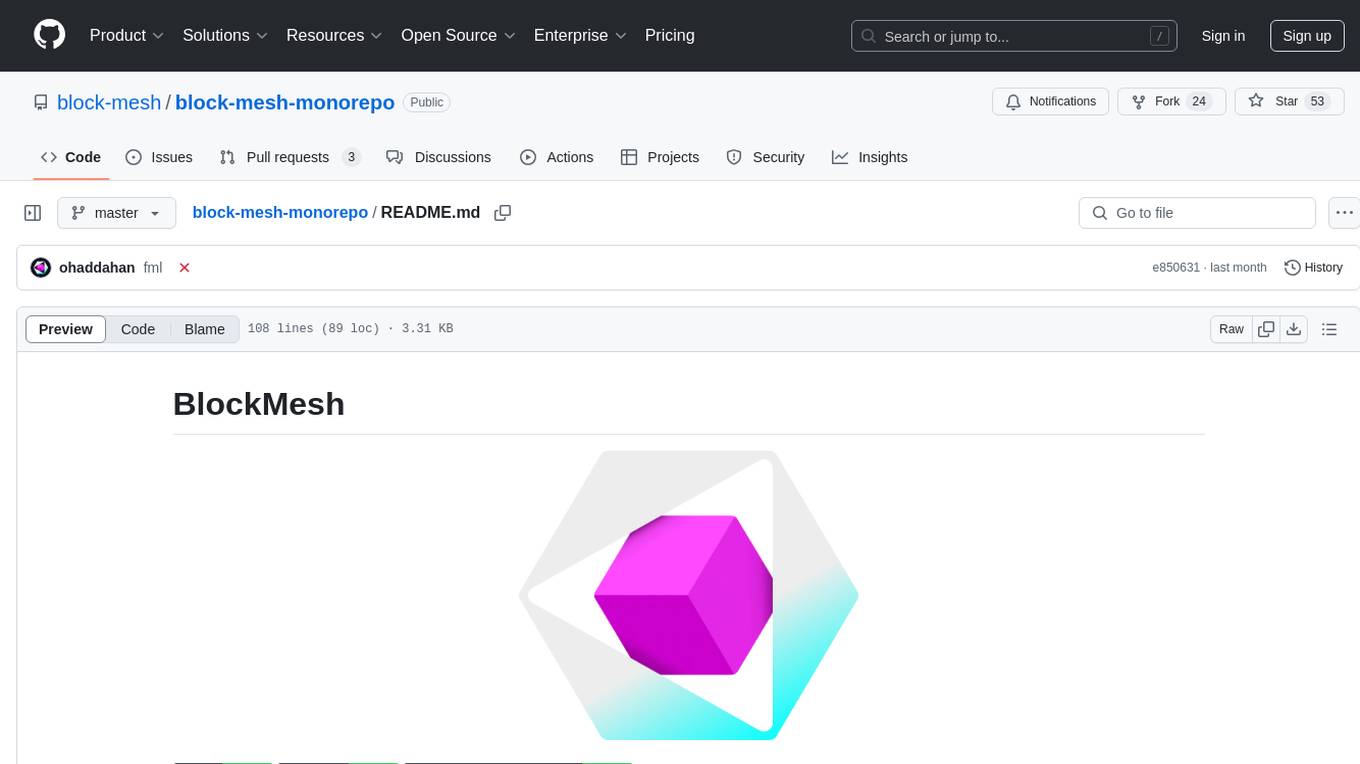Viewport: 1360px width, 764px height.
Task: Expand the Enterprise menu
Action: click(x=580, y=35)
